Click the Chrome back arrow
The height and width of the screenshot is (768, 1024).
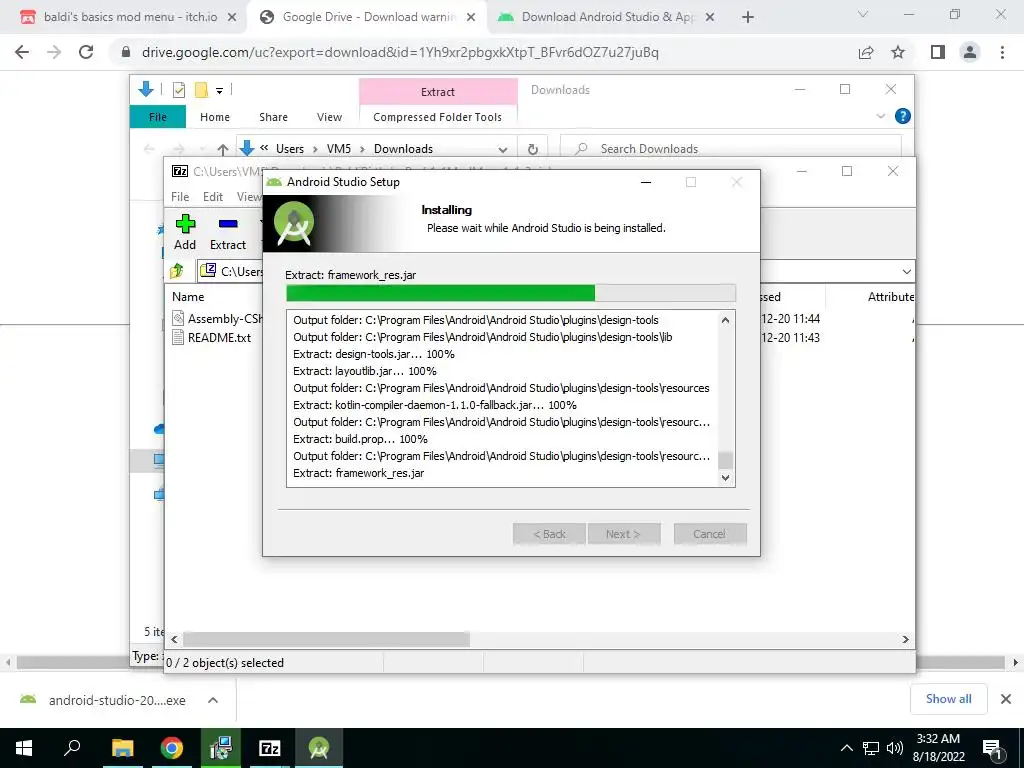(22, 52)
